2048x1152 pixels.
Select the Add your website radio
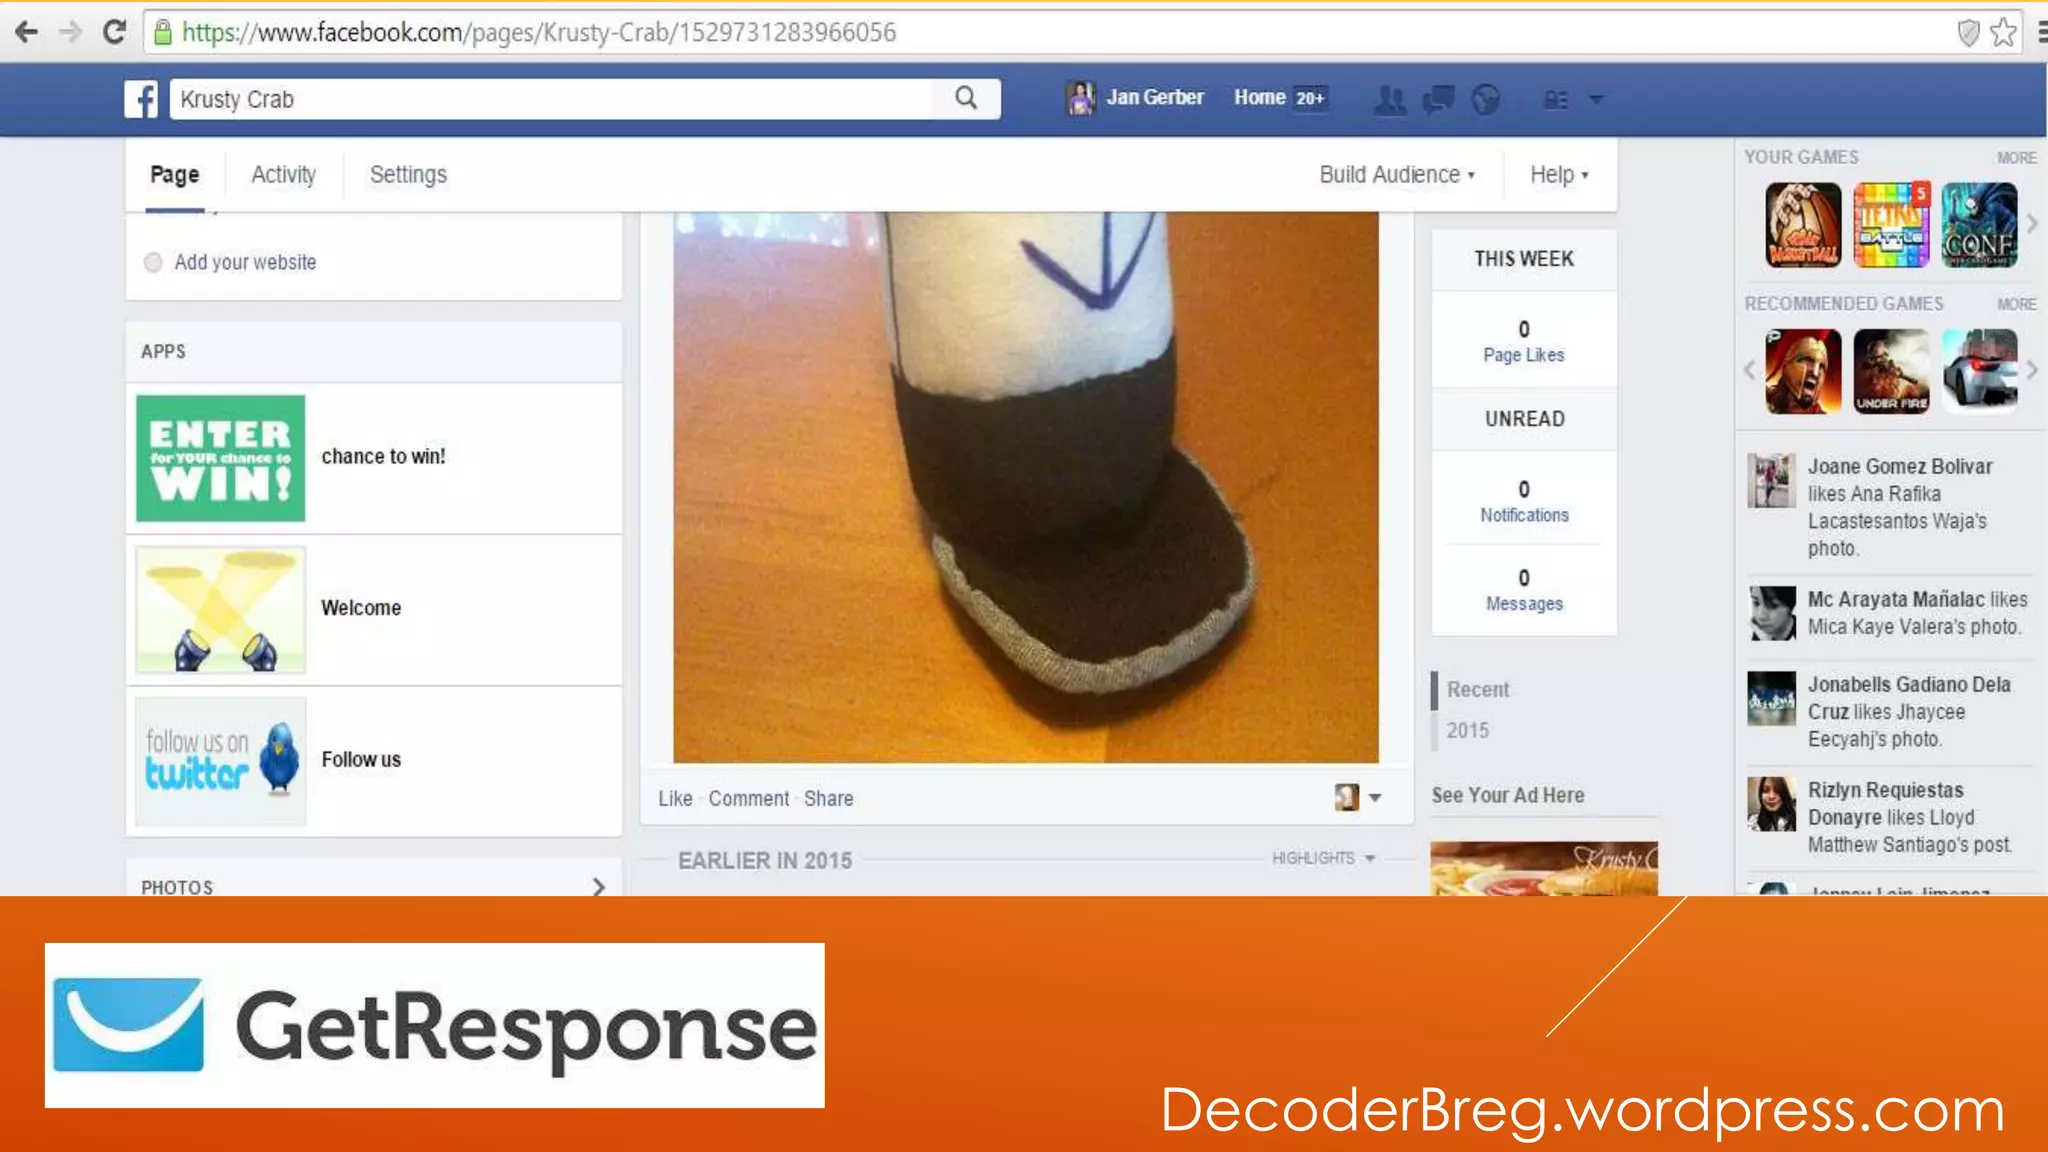point(153,262)
